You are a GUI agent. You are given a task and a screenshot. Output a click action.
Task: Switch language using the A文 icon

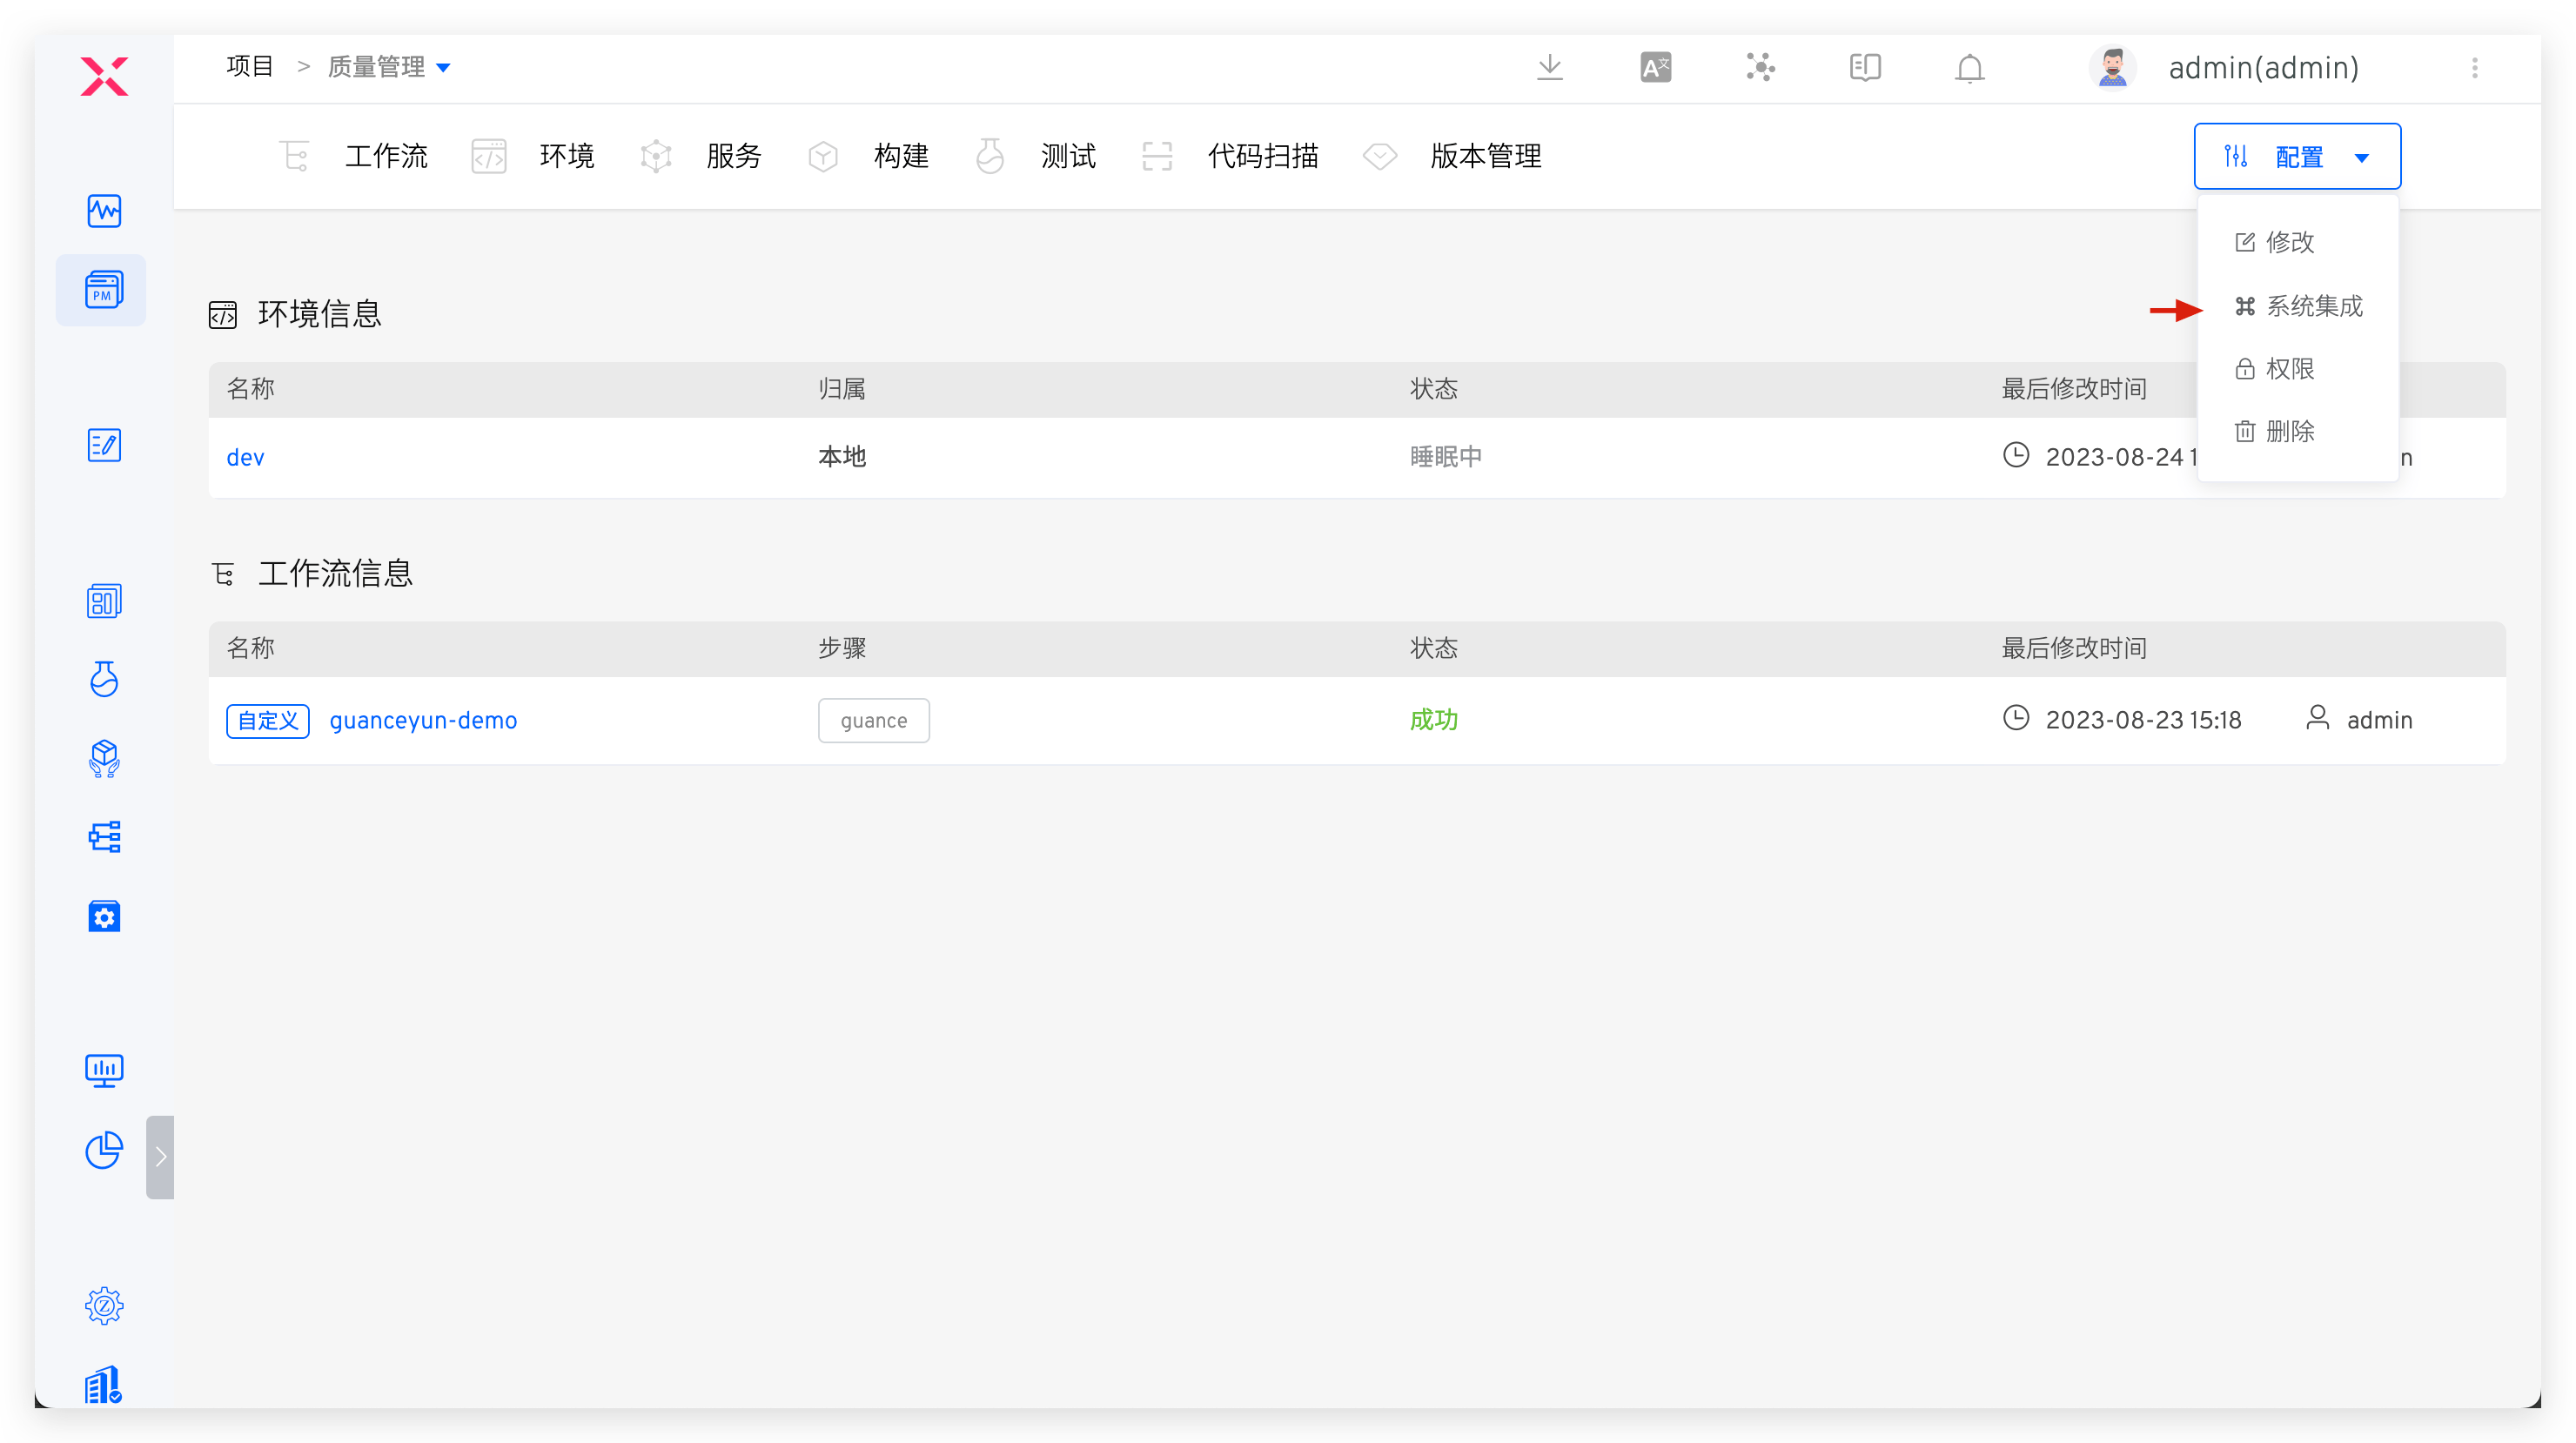[1655, 67]
